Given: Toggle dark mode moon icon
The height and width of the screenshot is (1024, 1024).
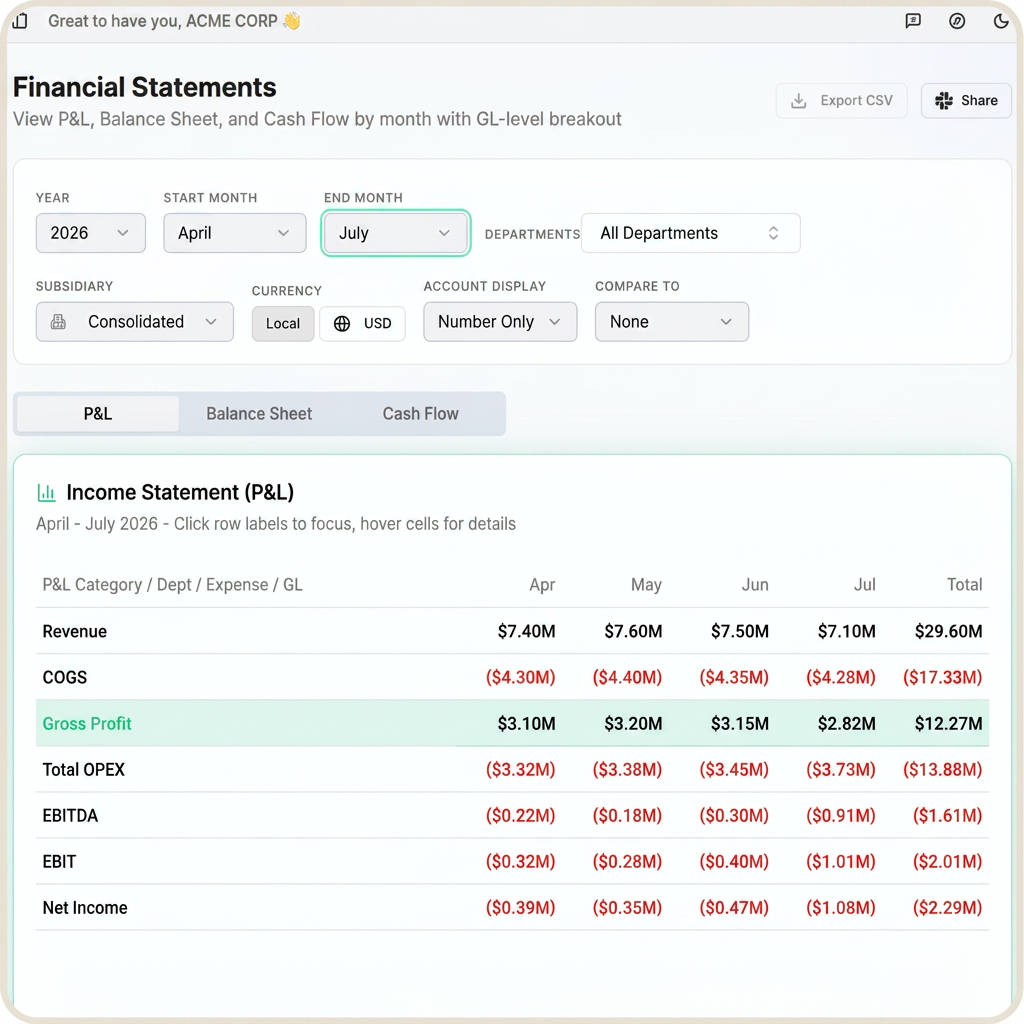Looking at the screenshot, I should click(x=1000, y=21).
